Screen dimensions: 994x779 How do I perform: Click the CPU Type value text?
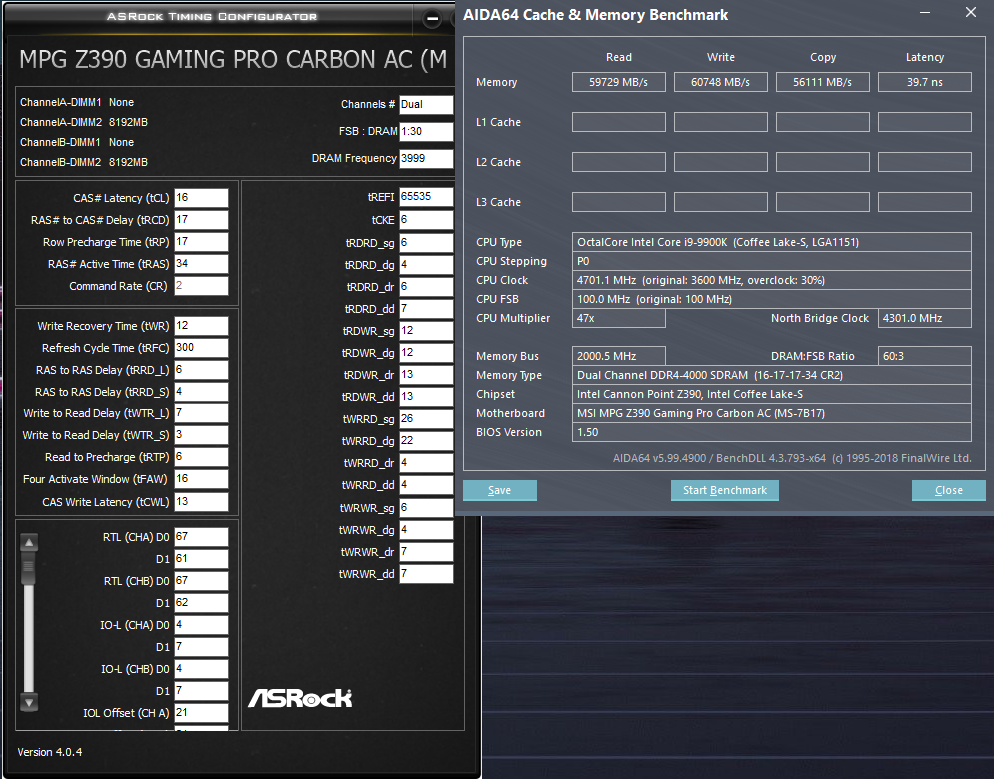[718, 242]
